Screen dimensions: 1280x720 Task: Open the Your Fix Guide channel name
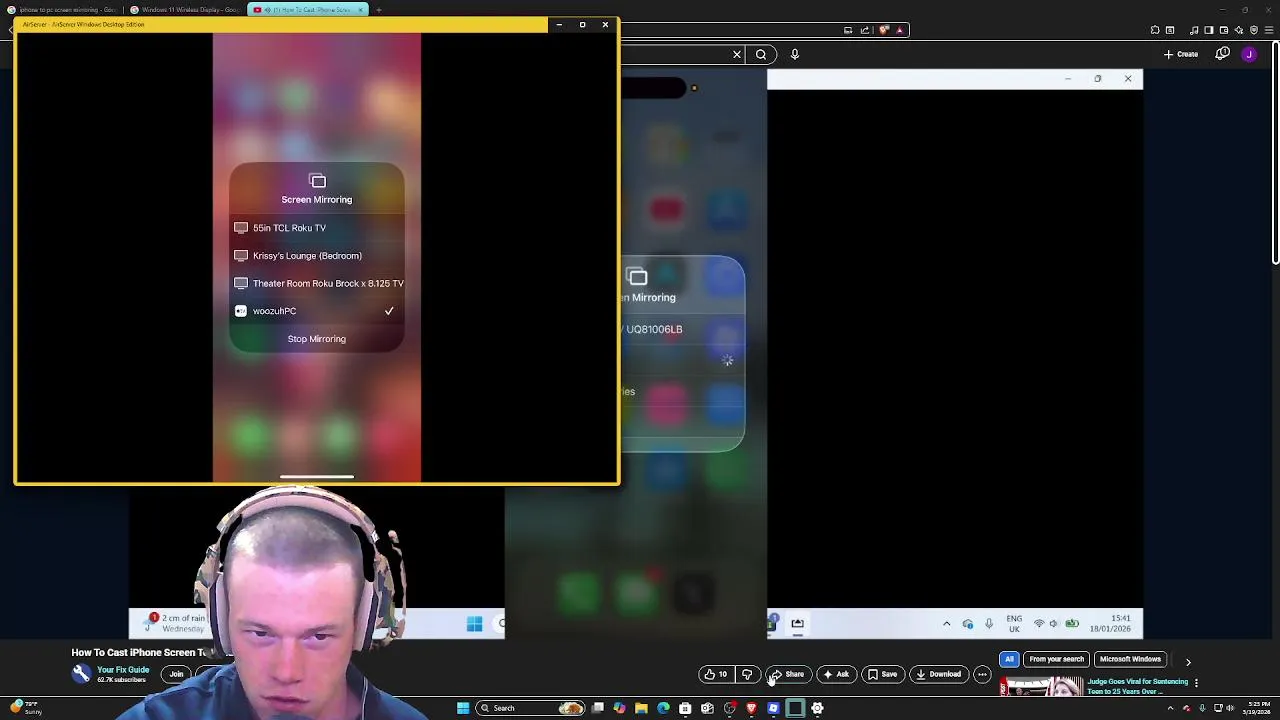pos(123,670)
